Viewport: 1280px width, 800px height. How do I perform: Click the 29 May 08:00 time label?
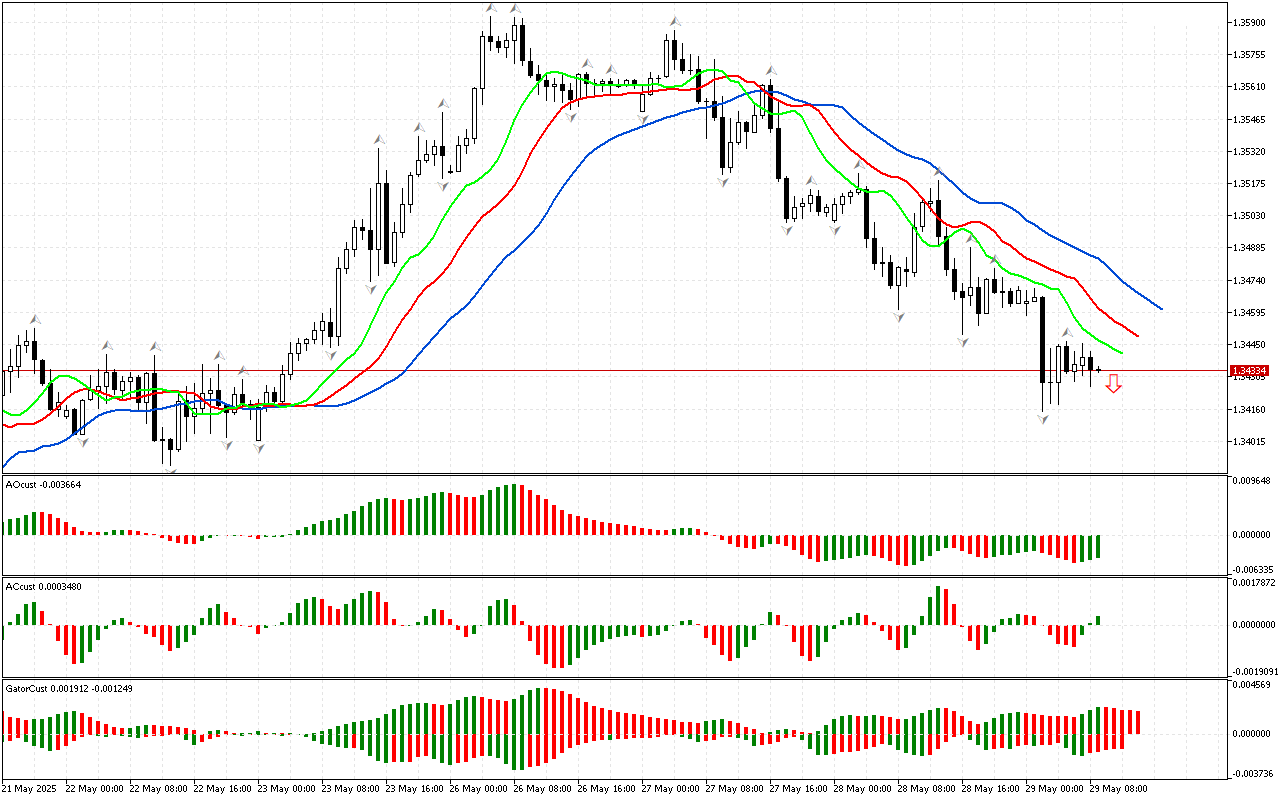coord(1119,788)
